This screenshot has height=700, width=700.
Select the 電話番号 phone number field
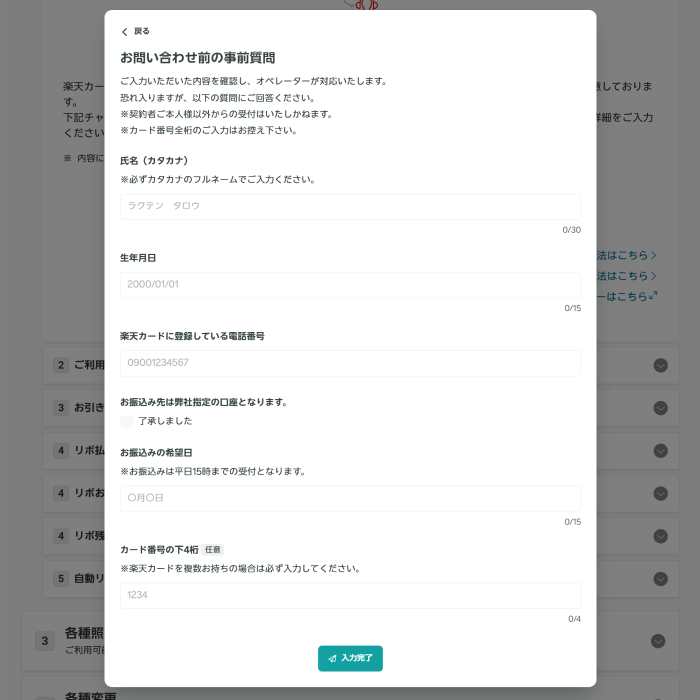350,363
